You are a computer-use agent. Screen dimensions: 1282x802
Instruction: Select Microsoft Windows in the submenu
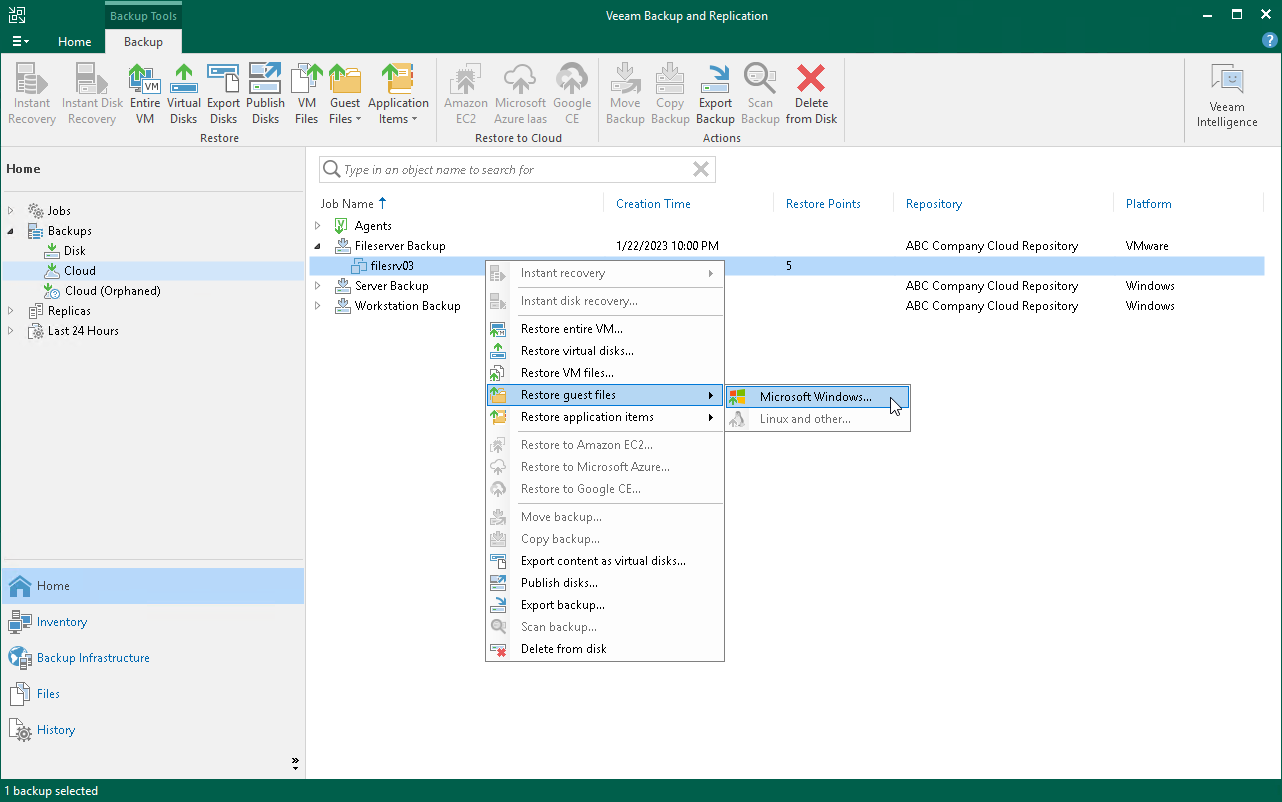click(818, 397)
